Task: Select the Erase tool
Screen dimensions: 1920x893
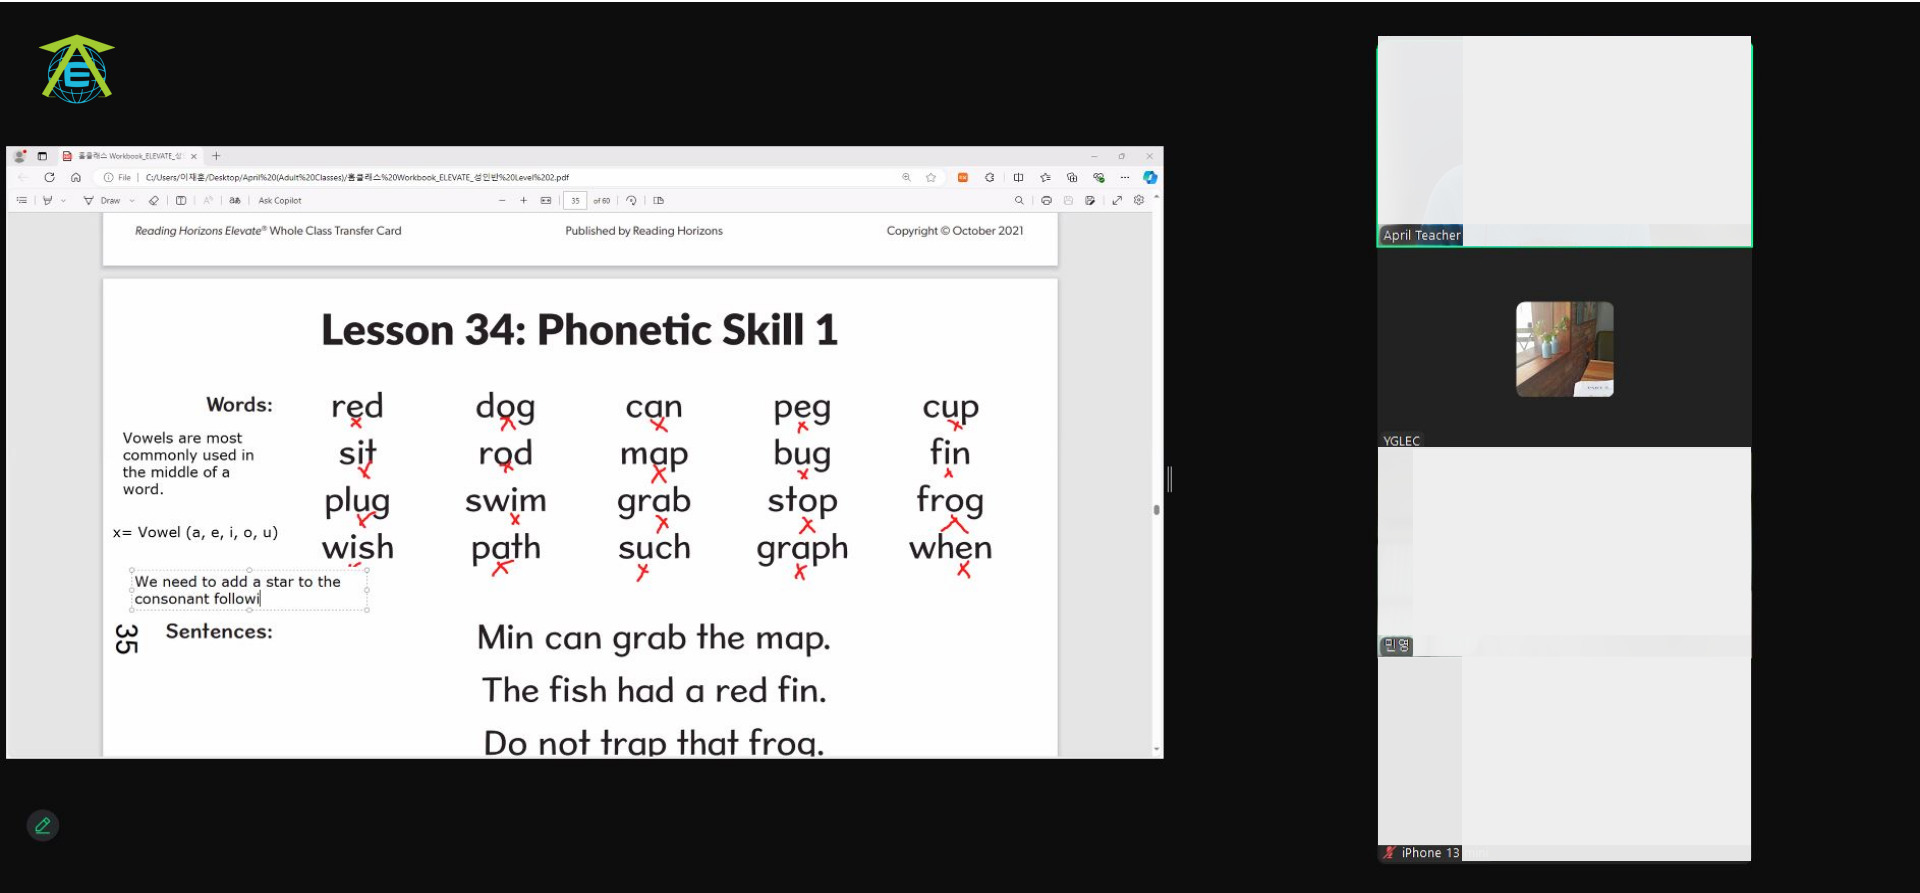Action: click(153, 200)
